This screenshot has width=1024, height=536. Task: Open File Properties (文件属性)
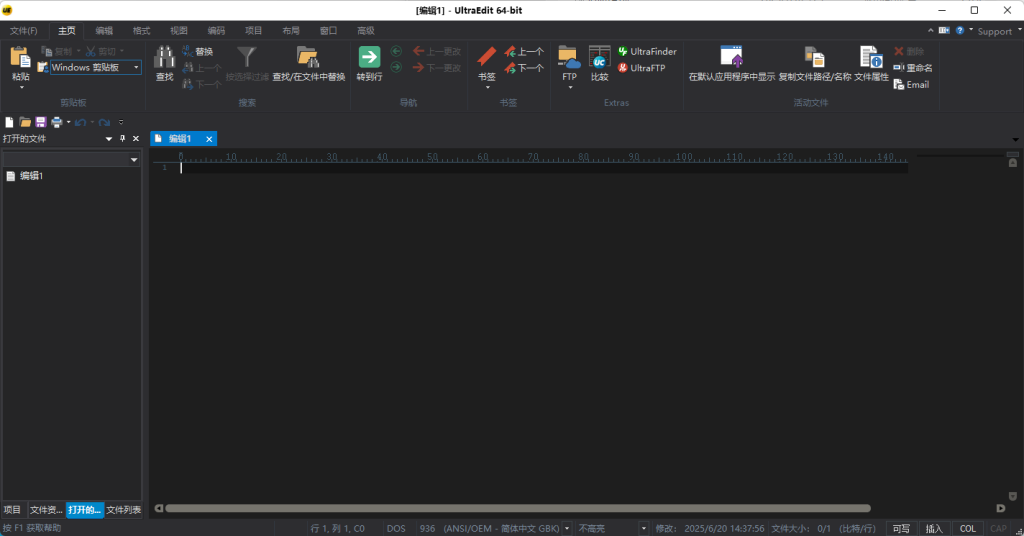point(871,64)
